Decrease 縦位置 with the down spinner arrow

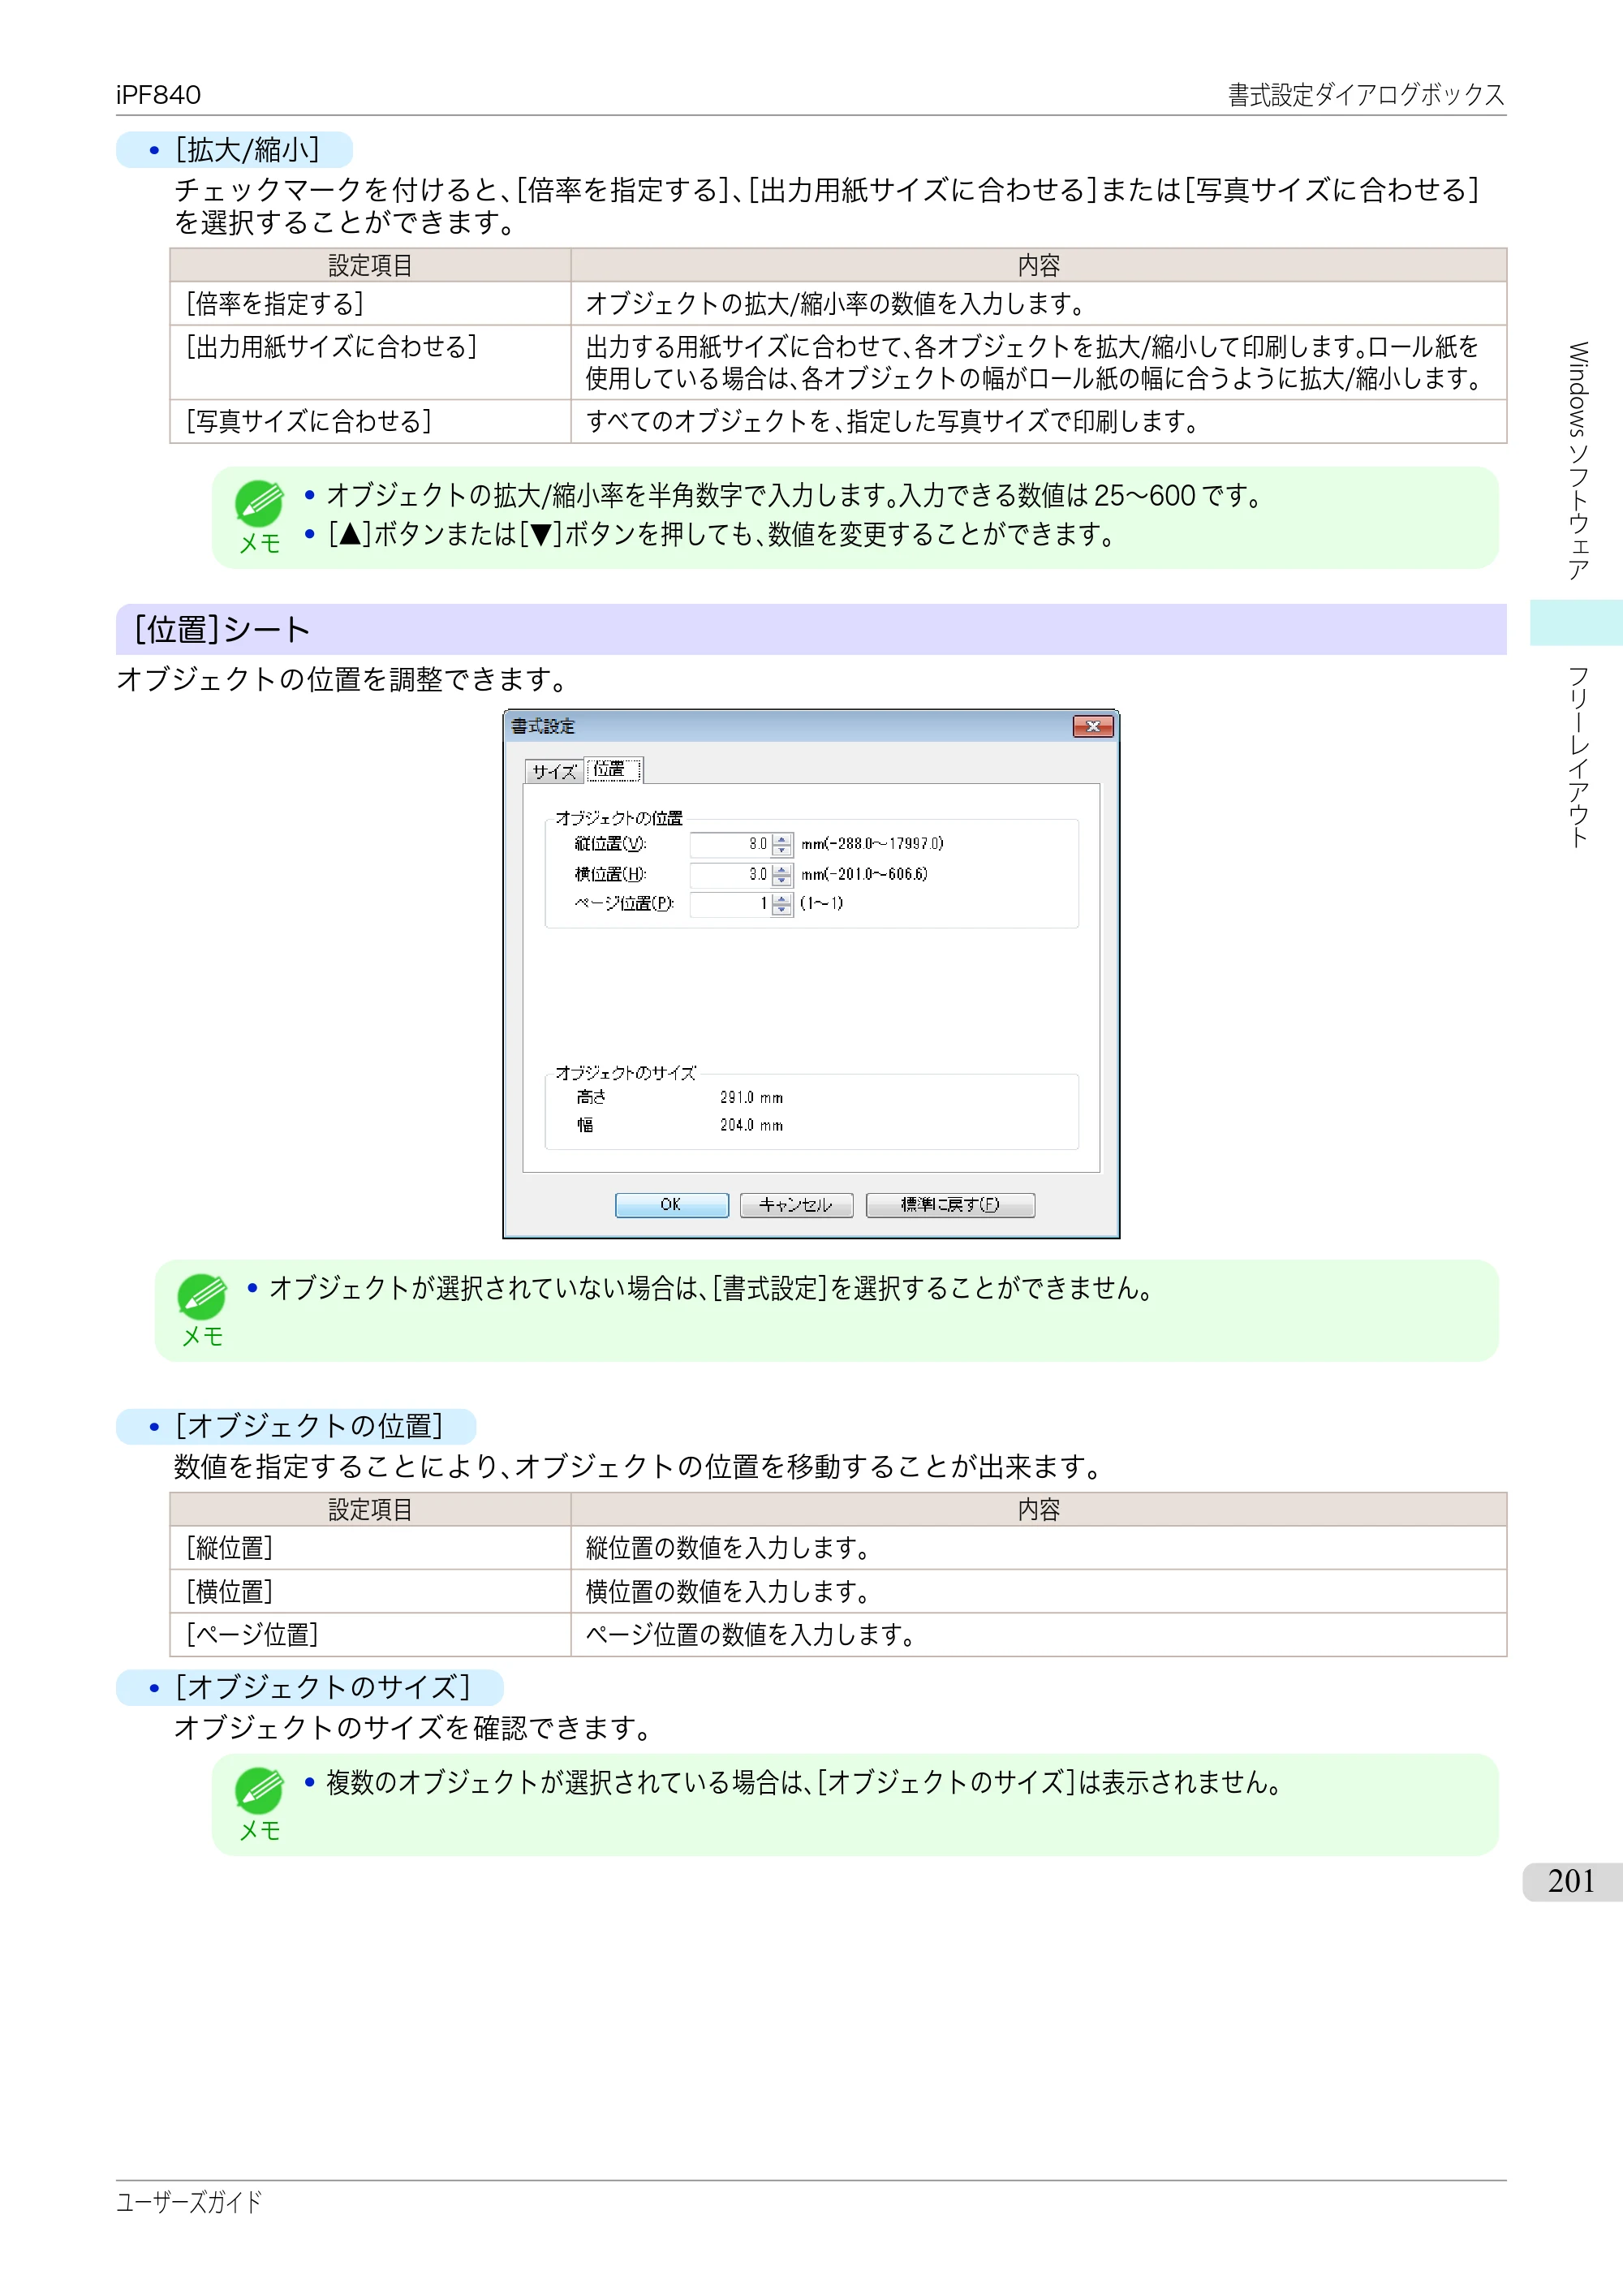(x=782, y=851)
